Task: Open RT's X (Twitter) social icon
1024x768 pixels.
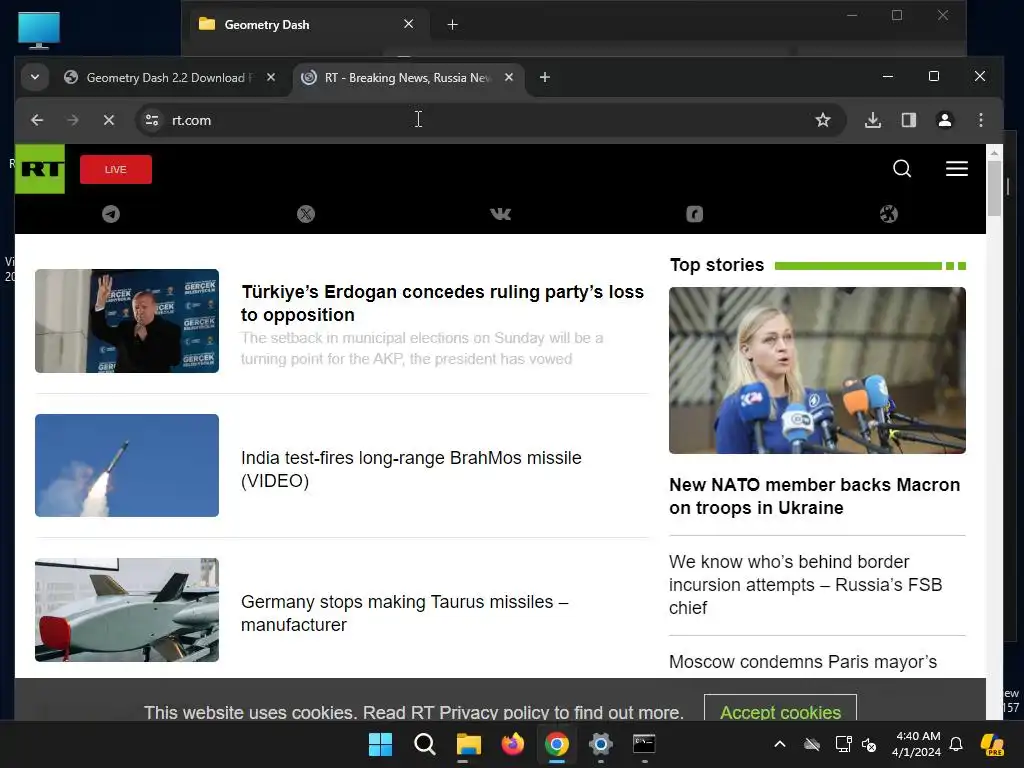Action: click(306, 214)
